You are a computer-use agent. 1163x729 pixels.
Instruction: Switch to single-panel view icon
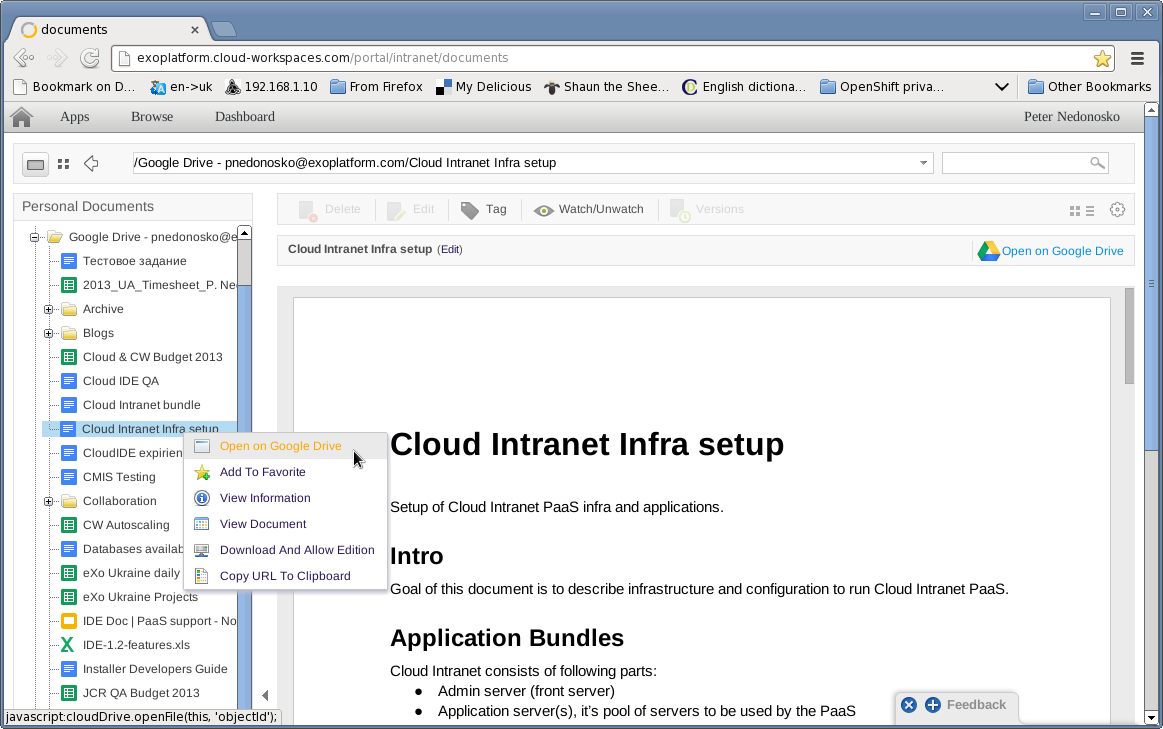click(x=36, y=164)
